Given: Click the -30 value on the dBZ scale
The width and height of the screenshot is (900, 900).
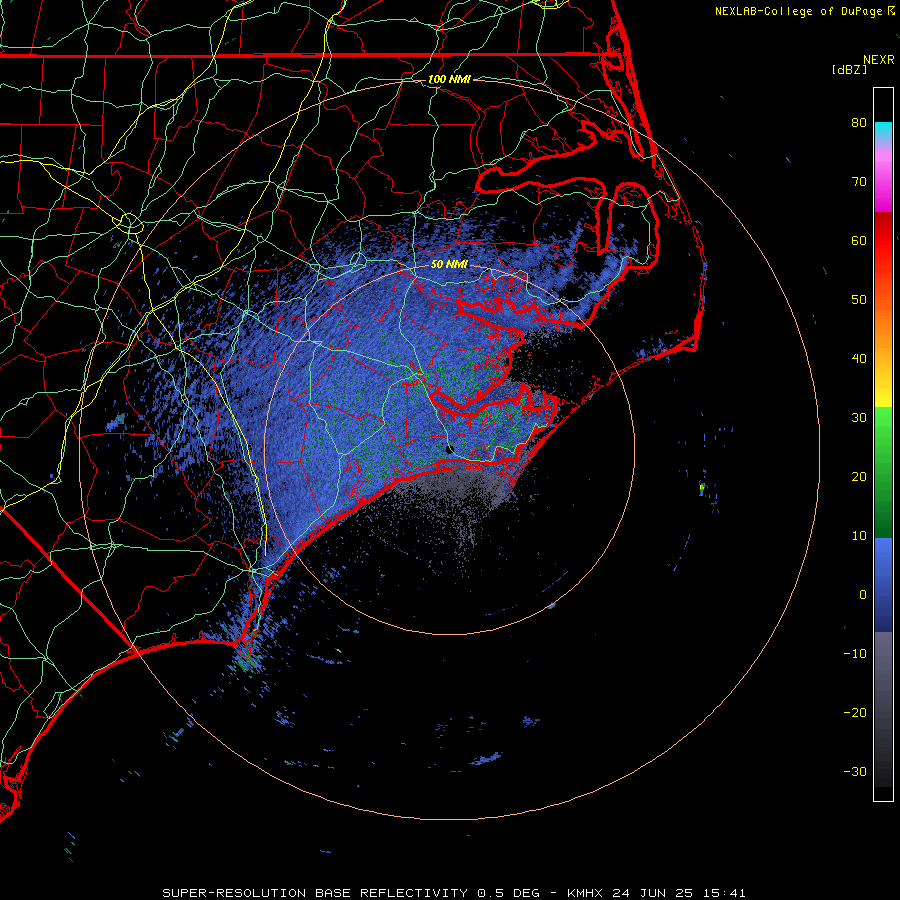Looking at the screenshot, I should tap(855, 773).
